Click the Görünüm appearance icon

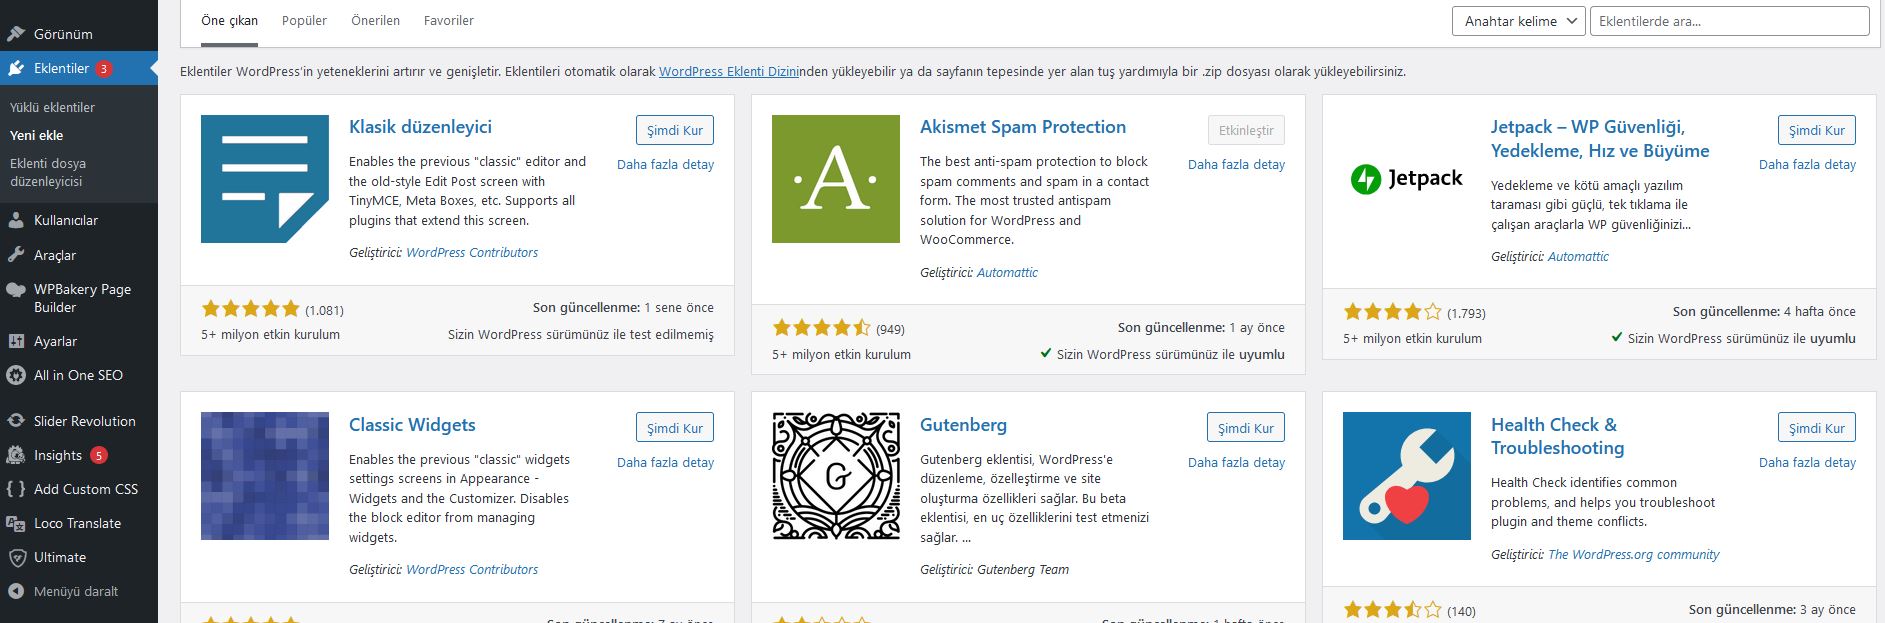17,33
